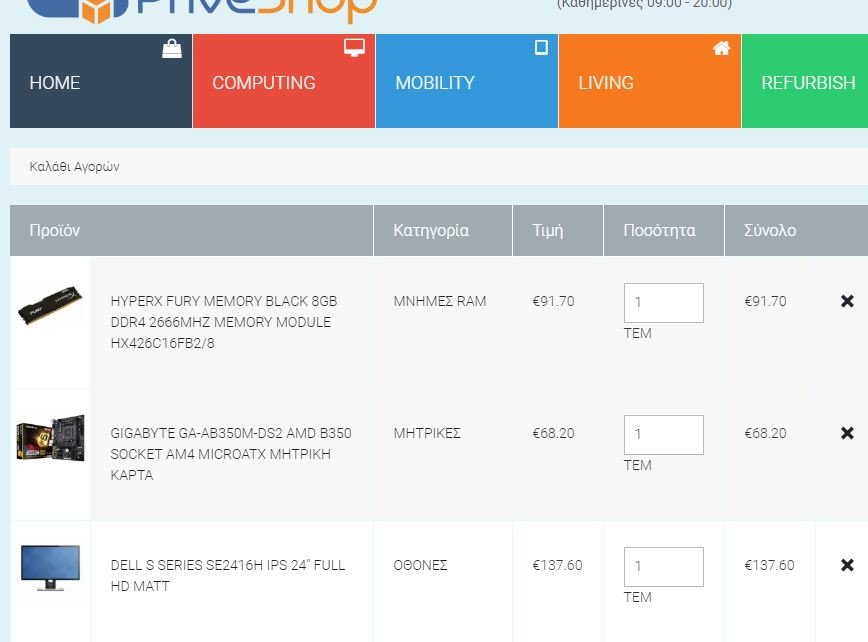The height and width of the screenshot is (642, 868).
Task: Remove Gigabyte motherboard from cart
Action: [x=847, y=433]
